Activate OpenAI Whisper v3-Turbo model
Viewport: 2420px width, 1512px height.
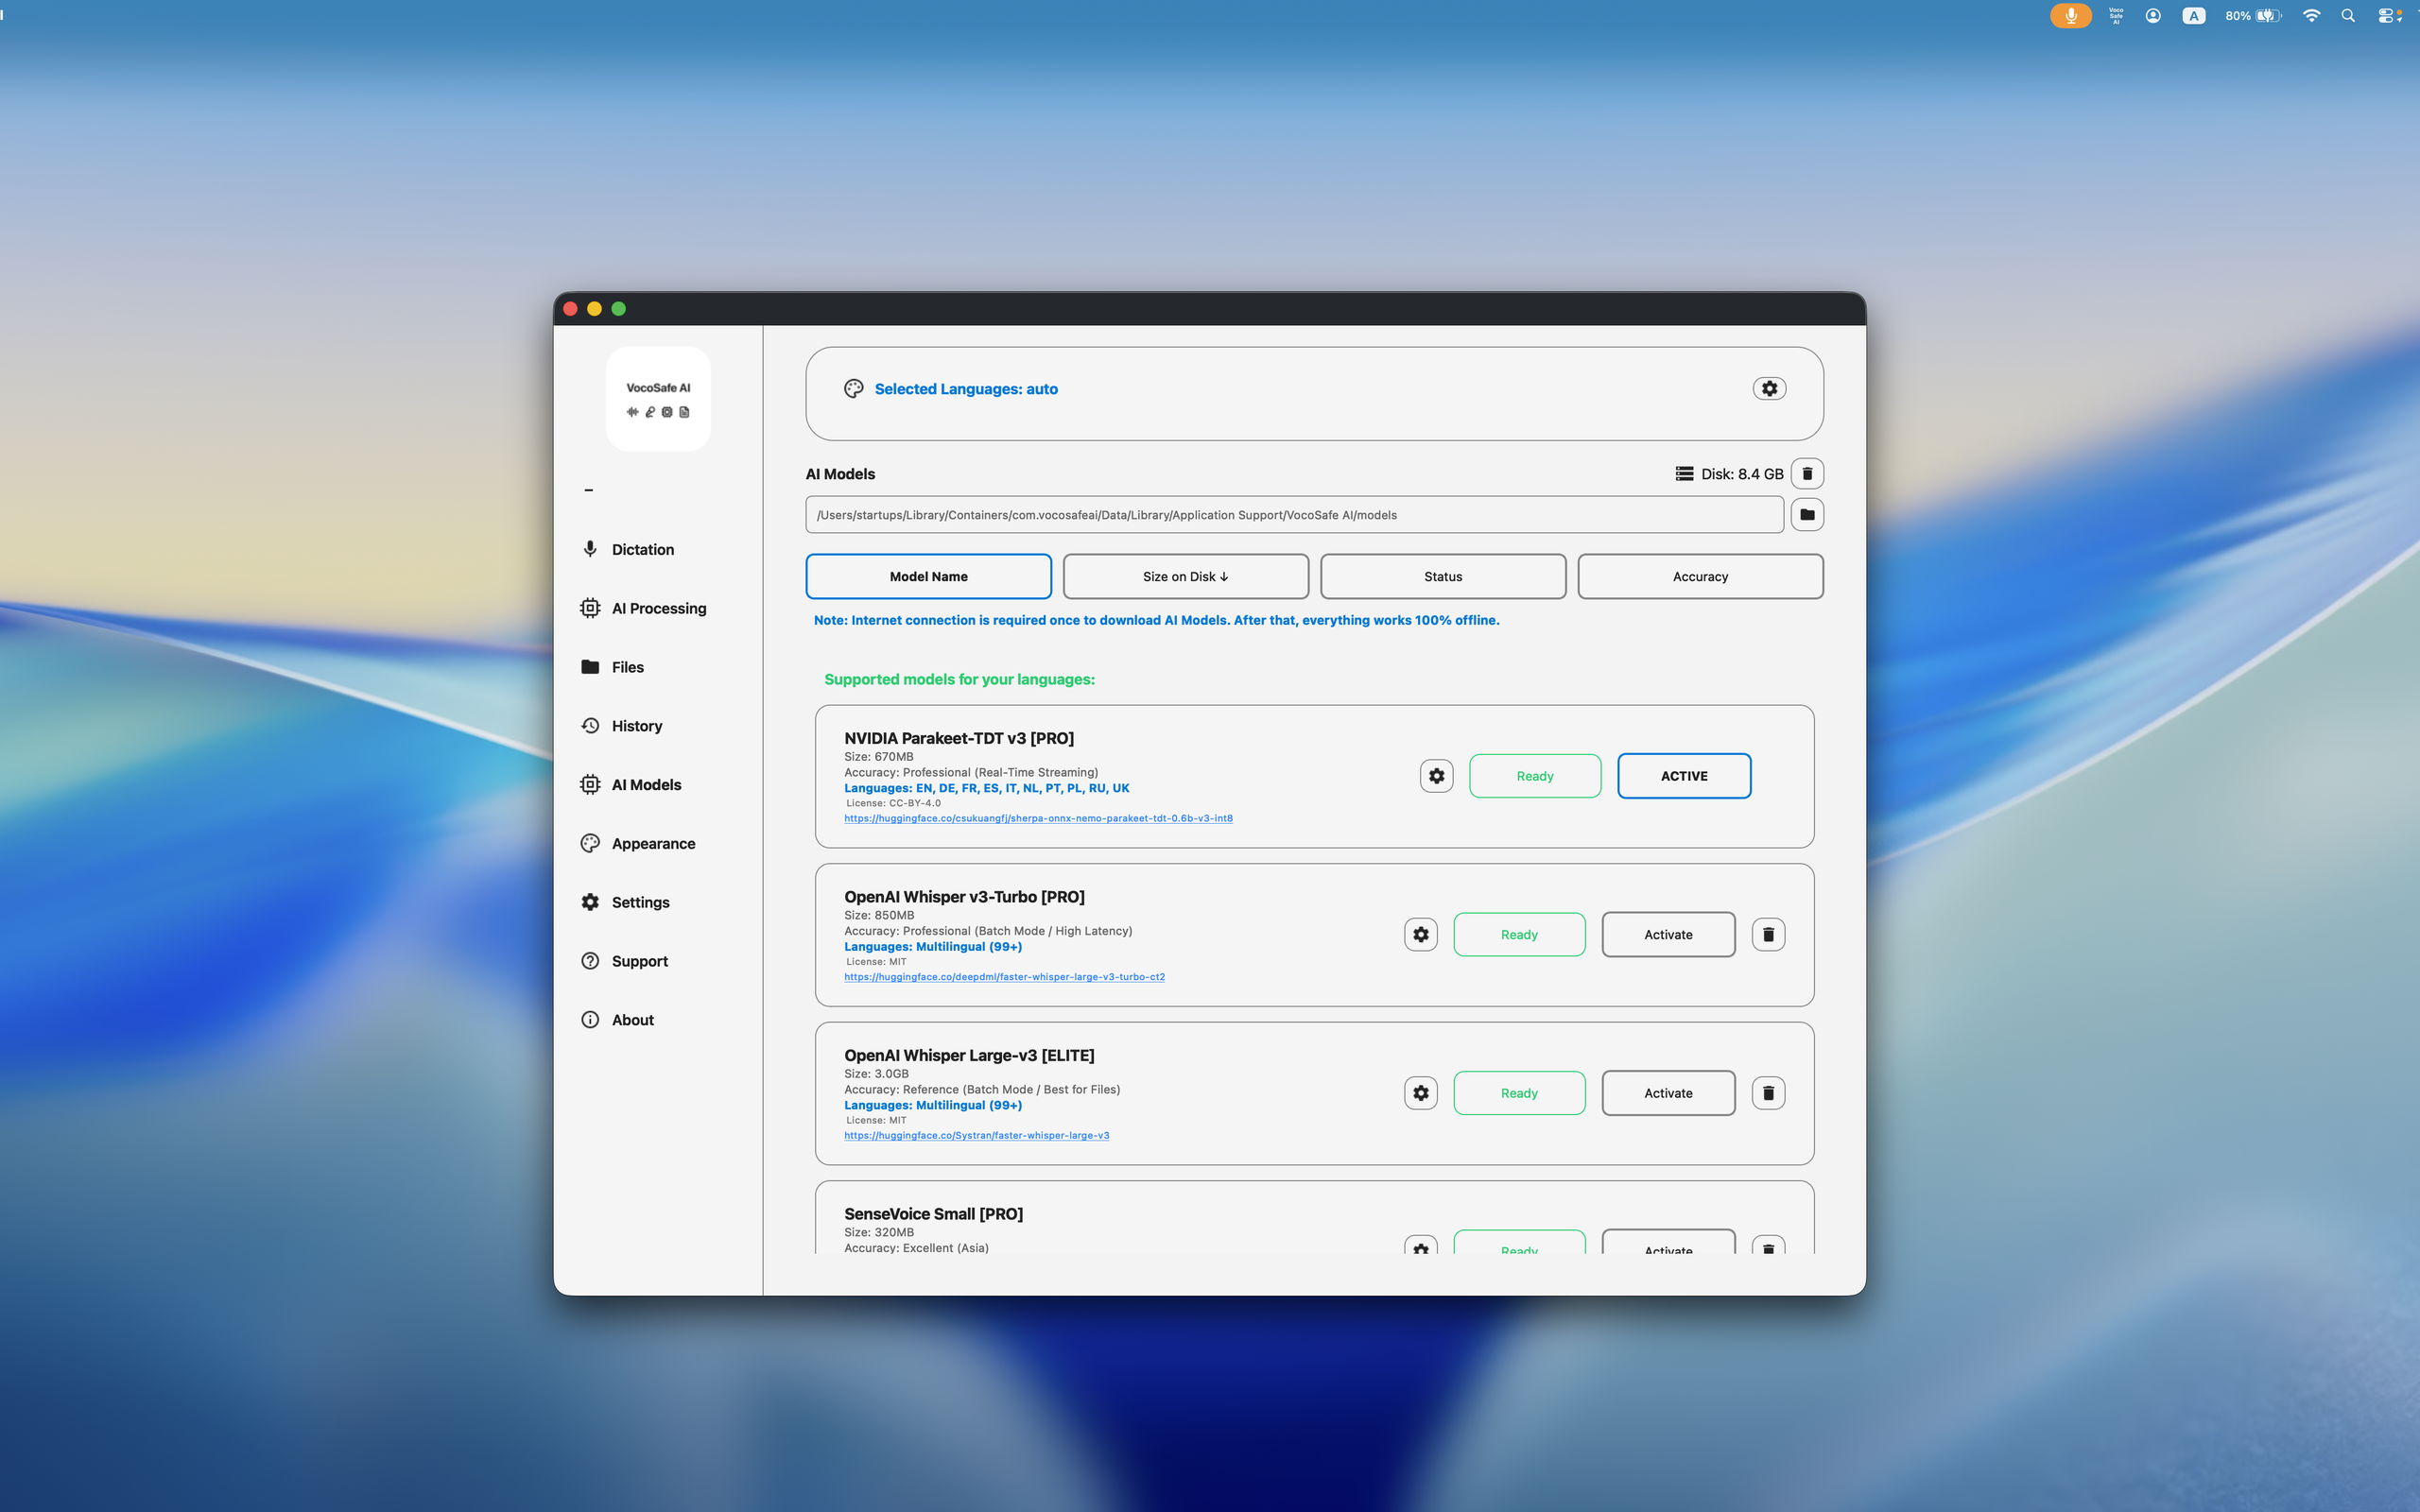1668,934
